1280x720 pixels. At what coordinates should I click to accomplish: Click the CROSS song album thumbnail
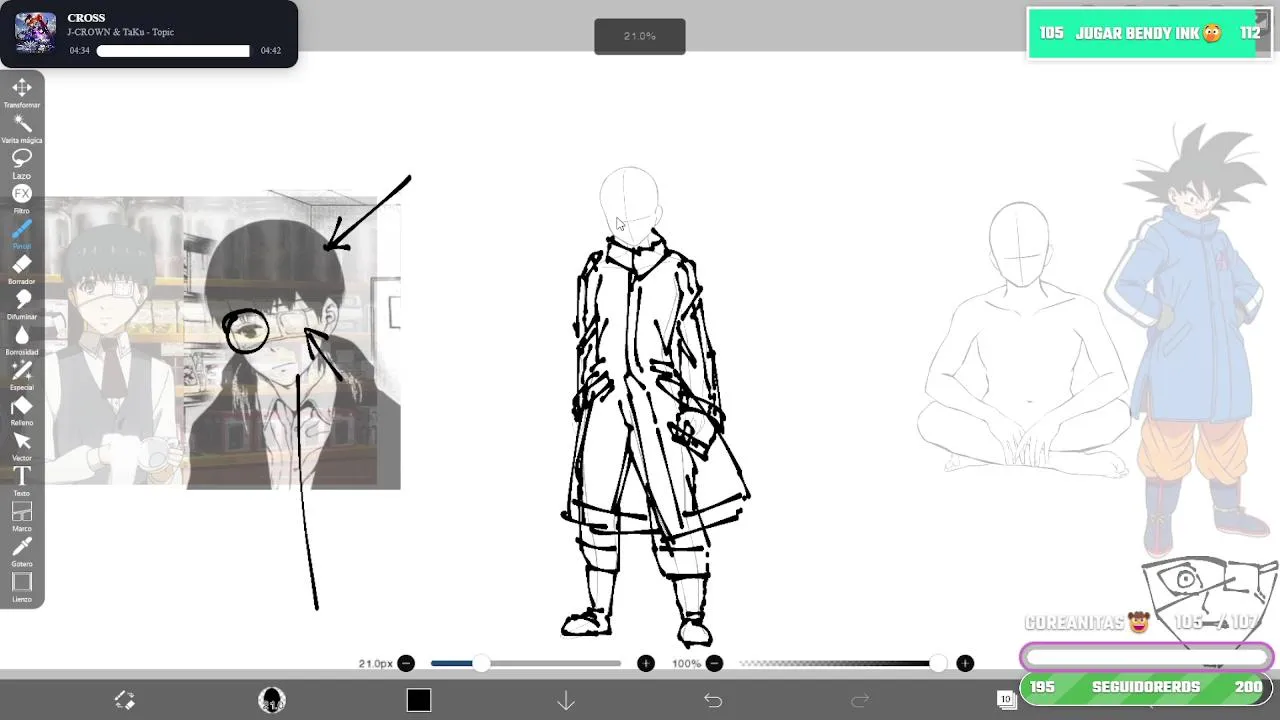click(x=35, y=33)
